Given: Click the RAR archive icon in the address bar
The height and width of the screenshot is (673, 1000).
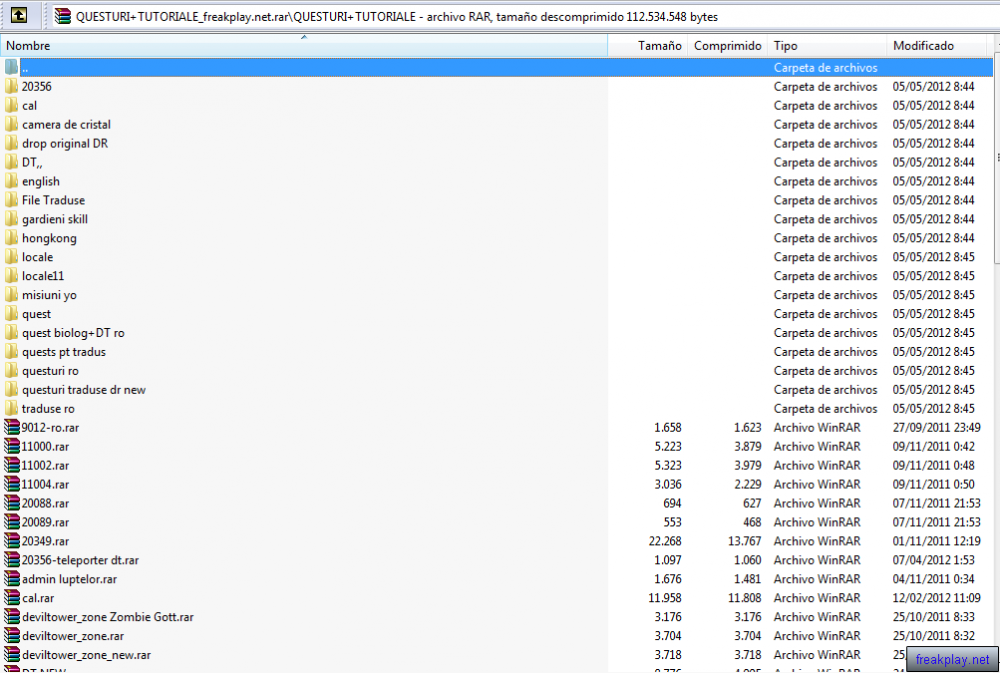Looking at the screenshot, I should click(x=62, y=16).
